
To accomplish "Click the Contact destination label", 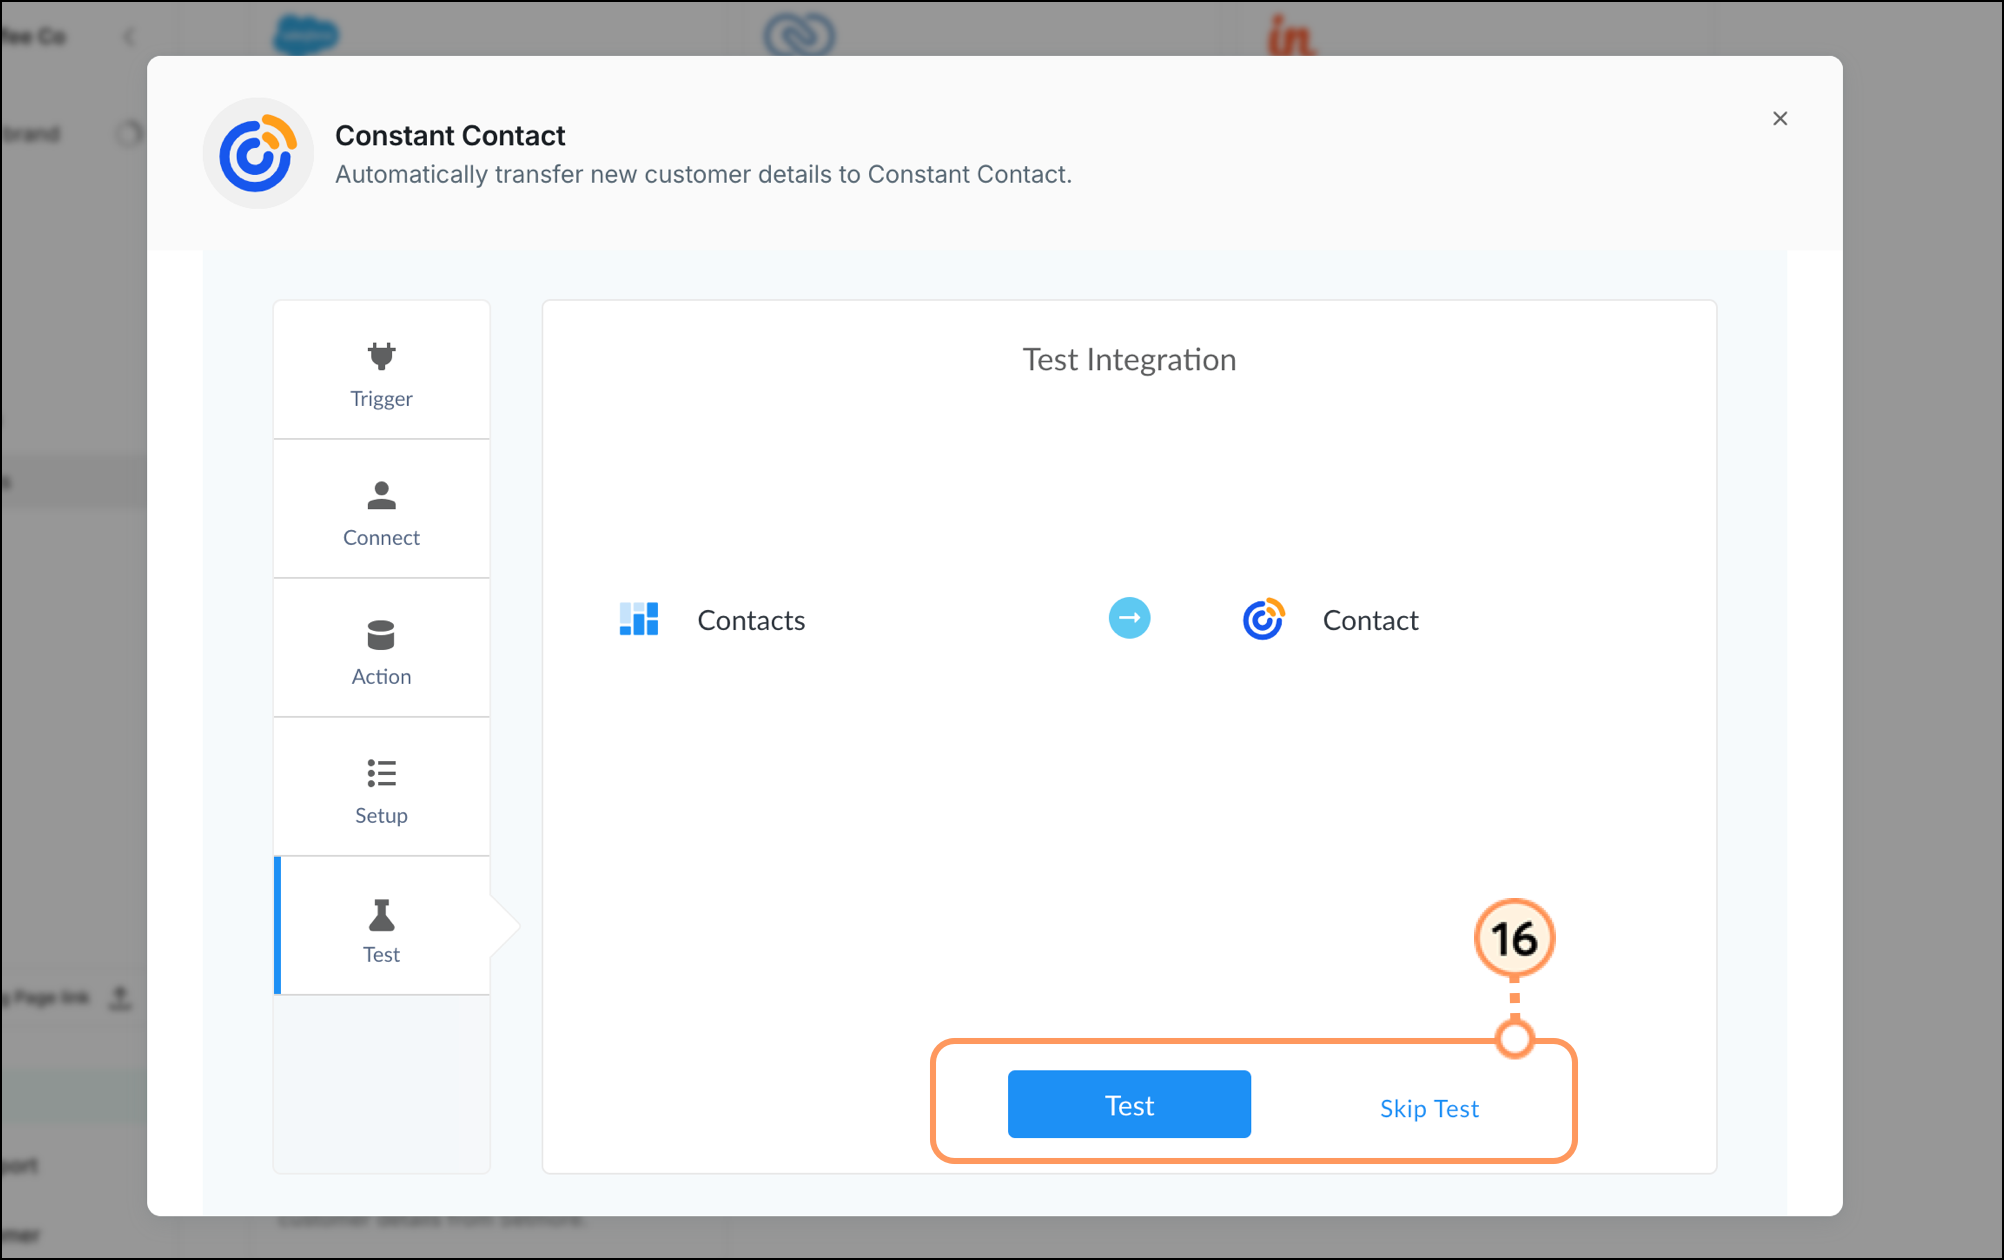I will tap(1370, 620).
